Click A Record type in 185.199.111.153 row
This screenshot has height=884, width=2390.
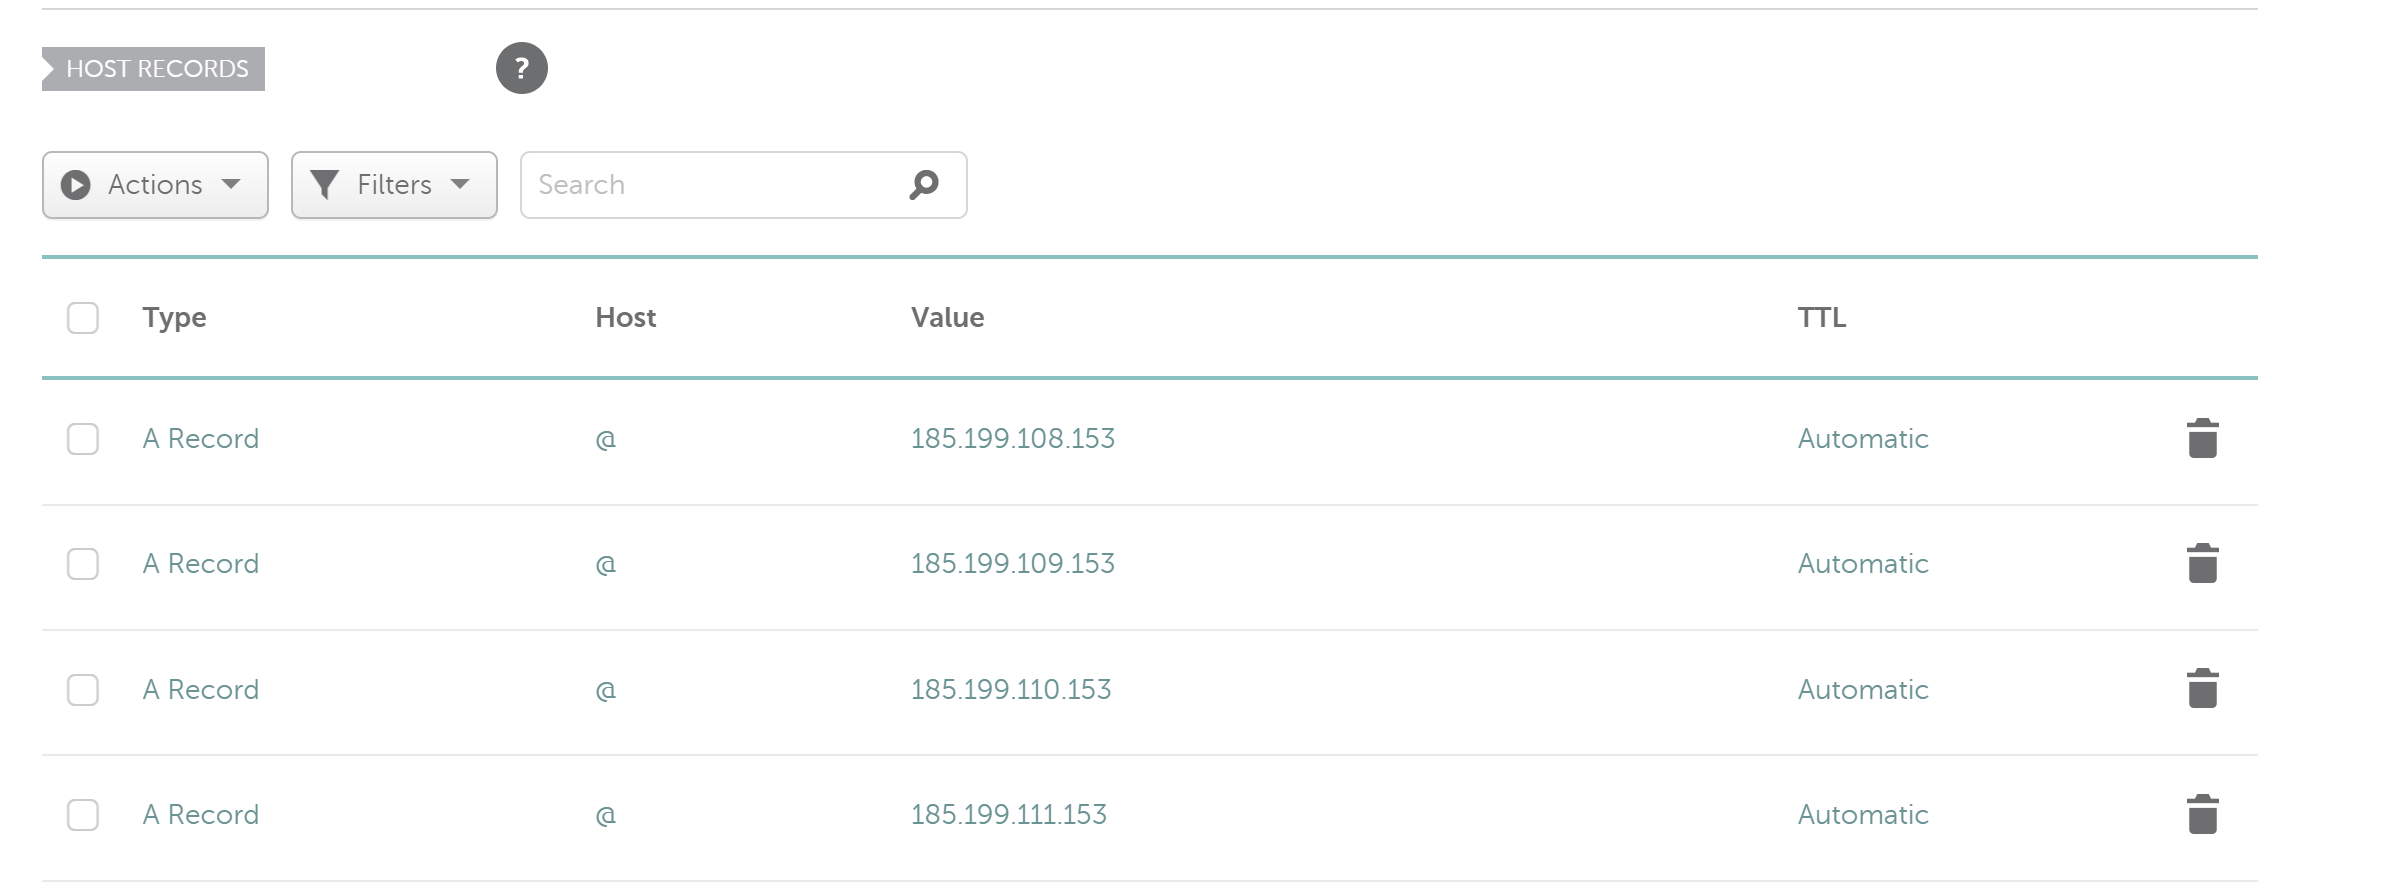coord(200,815)
